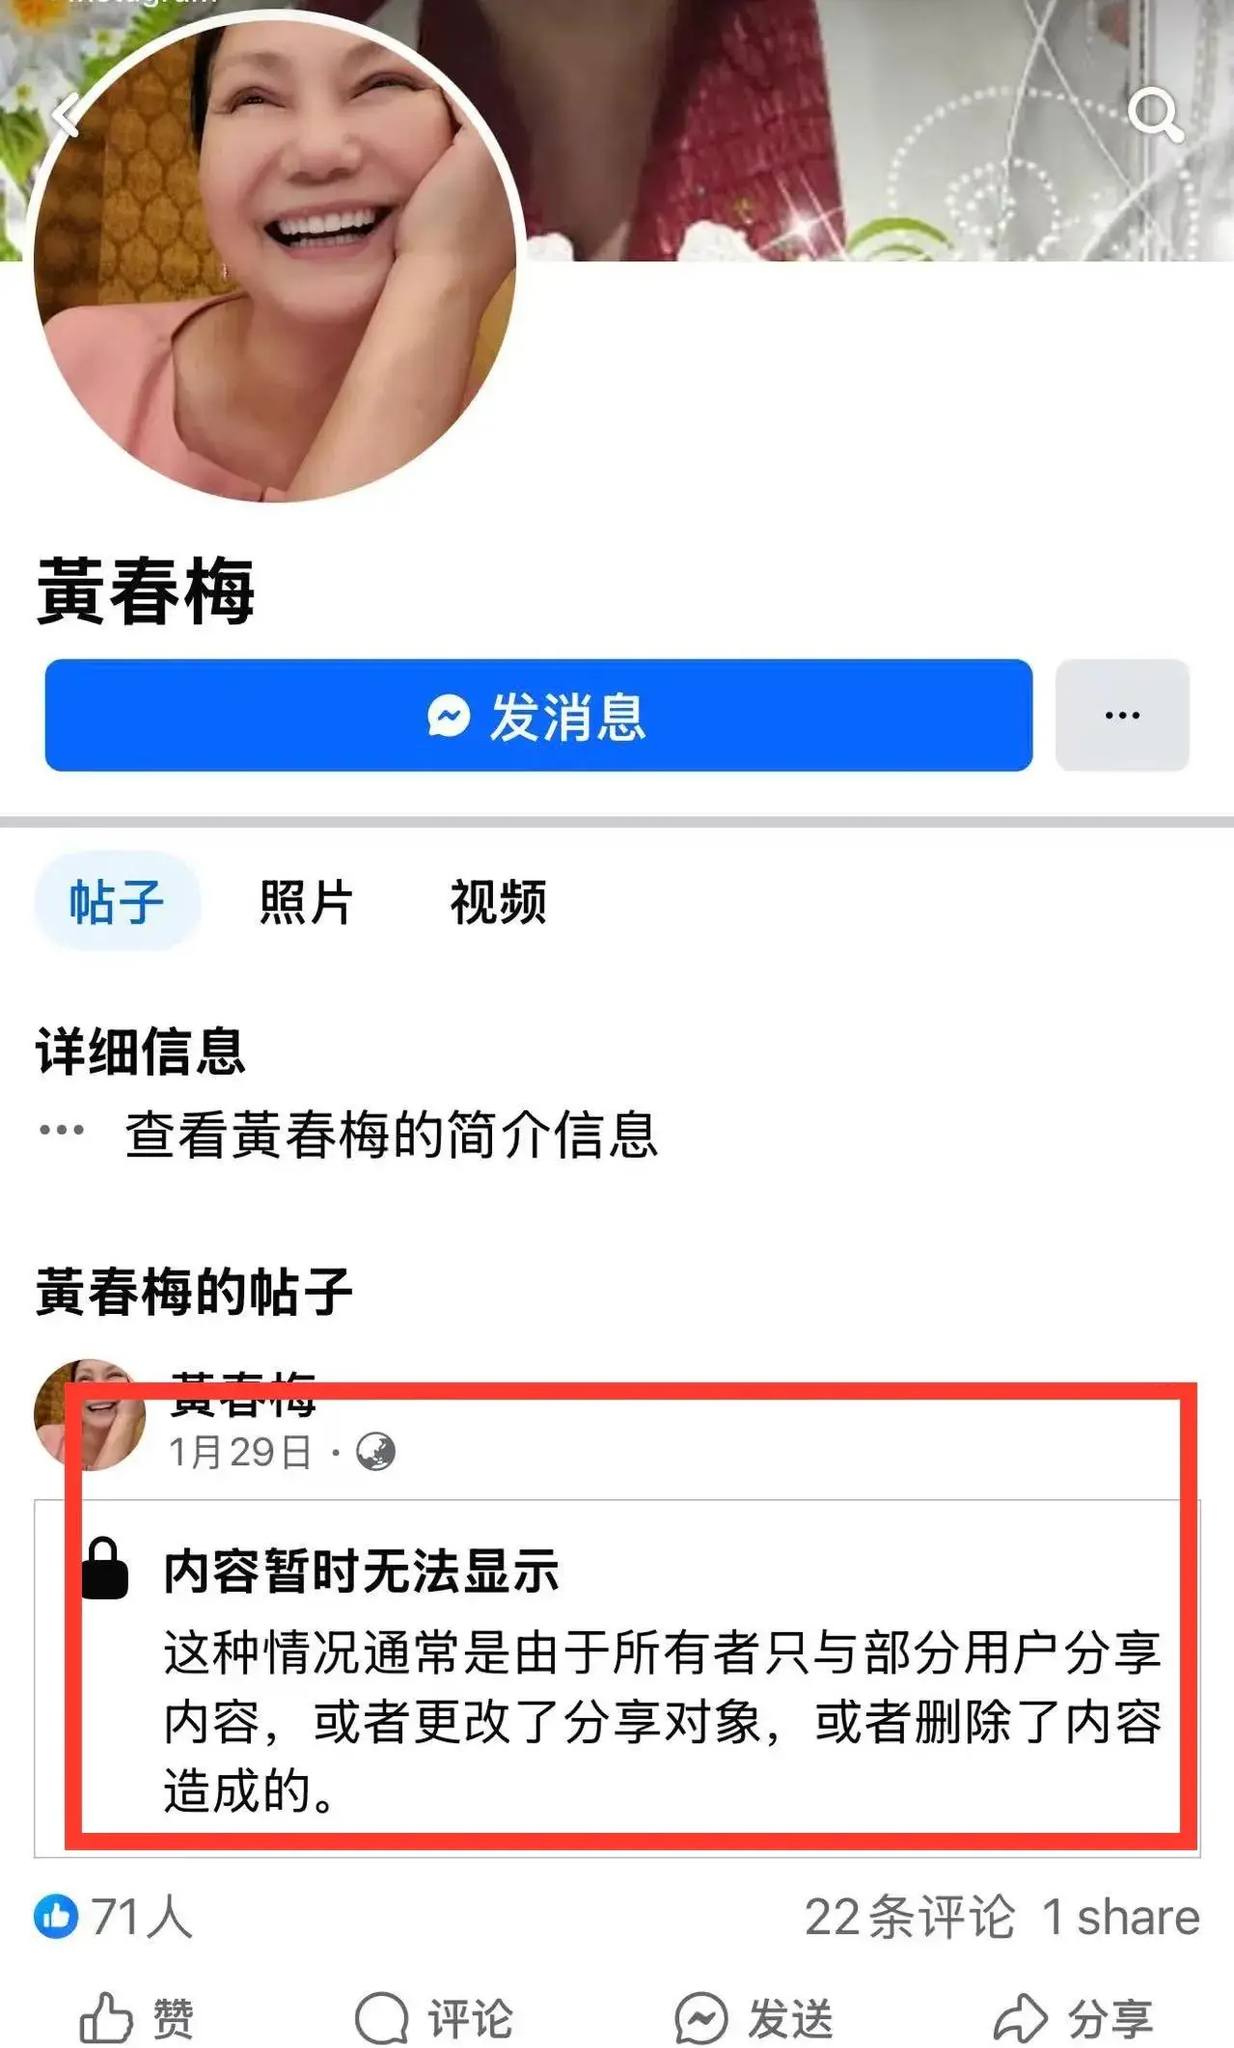This screenshot has height=2048, width=1234.
Task: Tap the thumbs-up 赞 icon
Action: (x=105, y=2017)
